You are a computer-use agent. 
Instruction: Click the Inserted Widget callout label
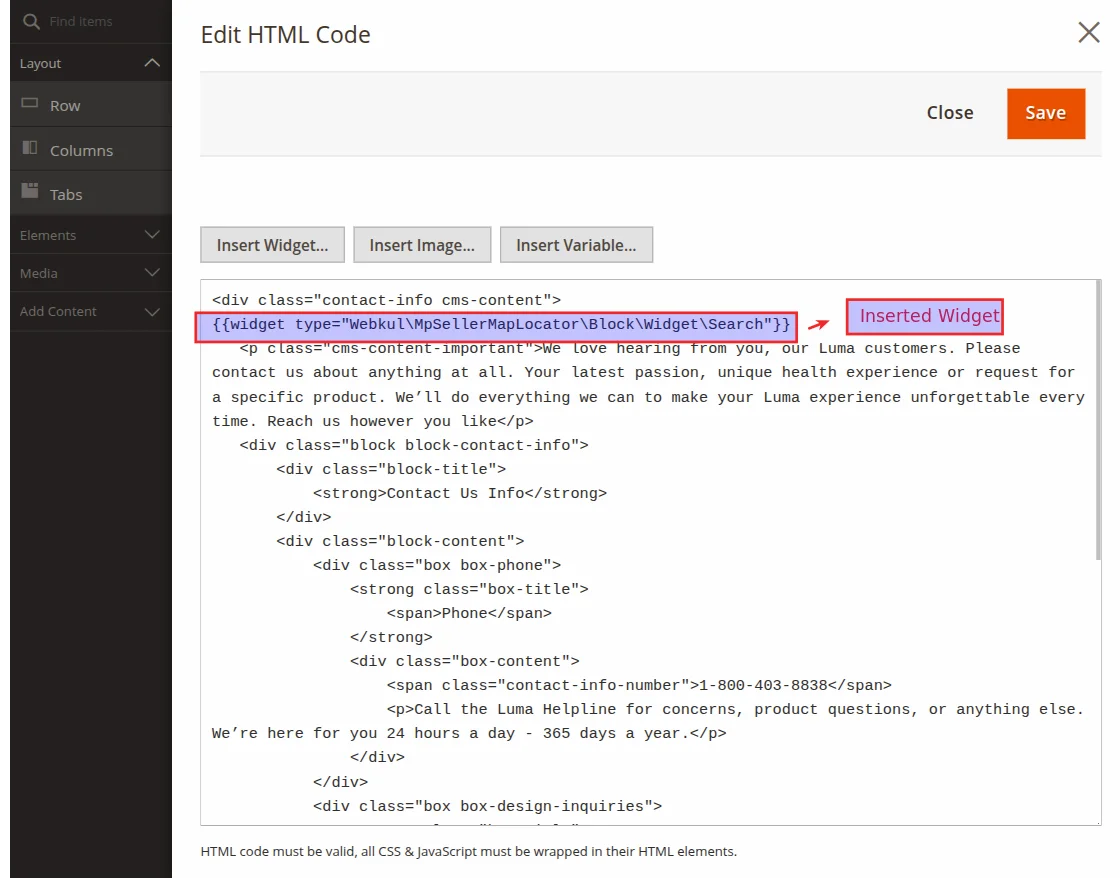pos(924,316)
